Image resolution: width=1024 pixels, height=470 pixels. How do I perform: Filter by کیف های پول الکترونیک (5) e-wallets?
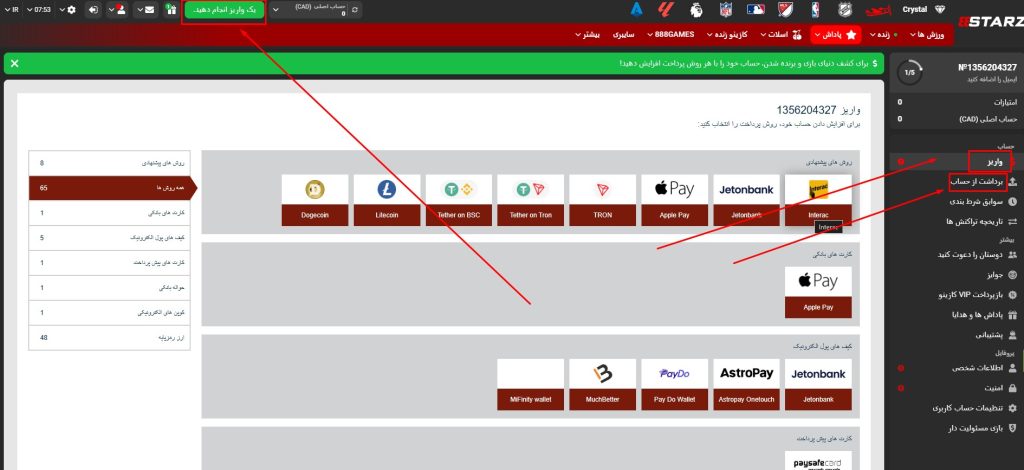click(x=110, y=238)
